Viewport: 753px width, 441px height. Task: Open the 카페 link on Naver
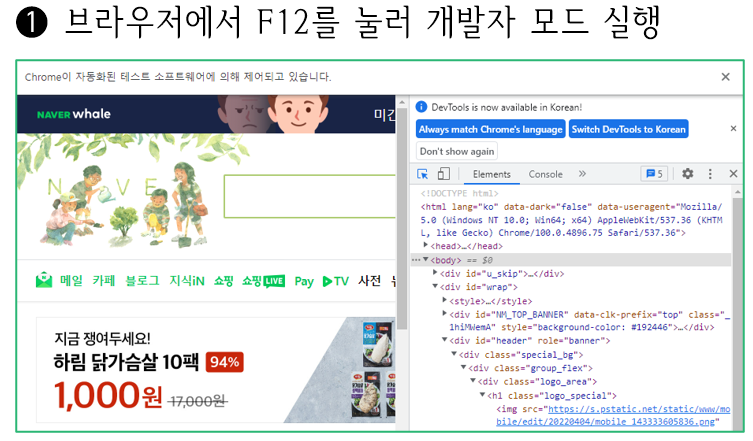pos(104,281)
